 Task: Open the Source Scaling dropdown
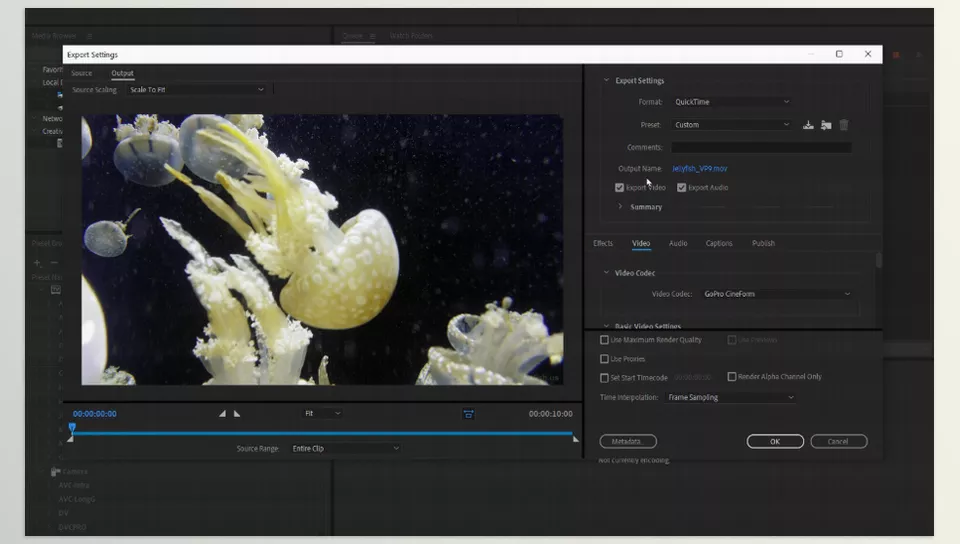[x=197, y=89]
